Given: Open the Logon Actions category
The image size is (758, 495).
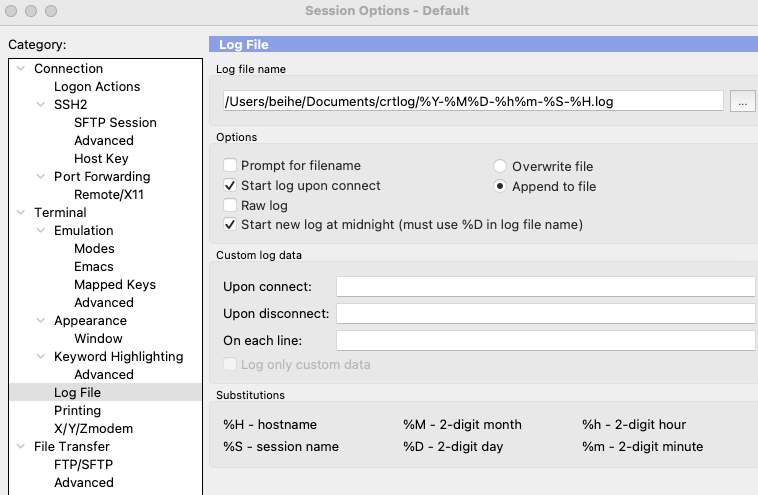Looking at the screenshot, I should (x=97, y=87).
